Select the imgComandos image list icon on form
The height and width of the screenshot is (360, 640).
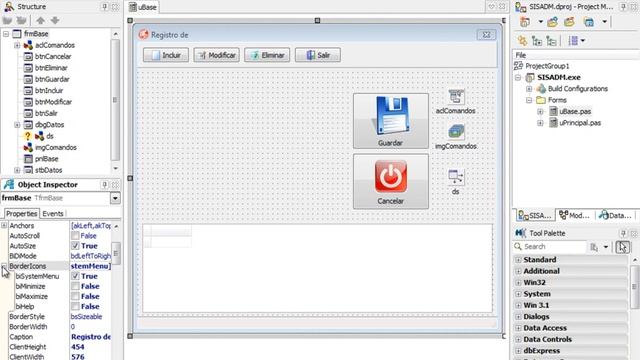click(x=456, y=132)
